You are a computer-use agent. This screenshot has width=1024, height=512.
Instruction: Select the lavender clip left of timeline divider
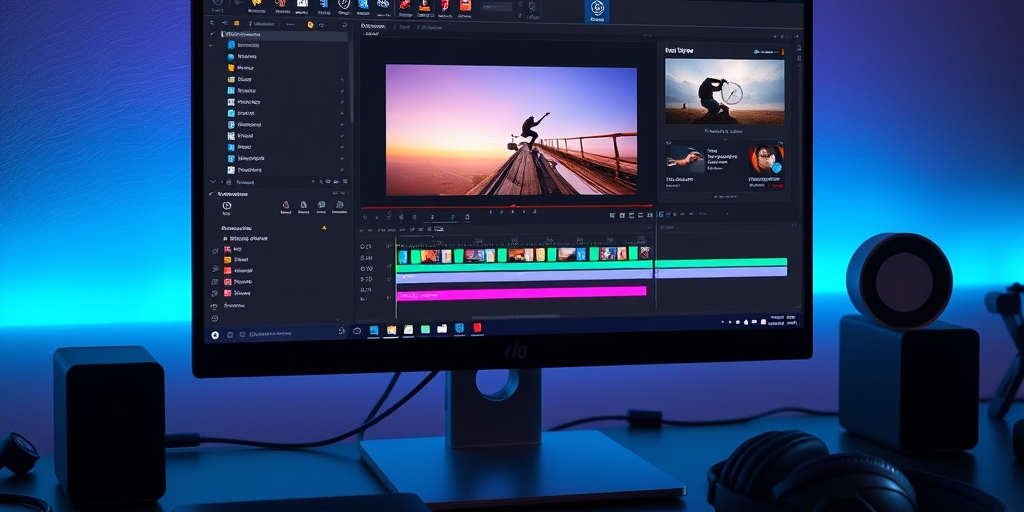(x=524, y=276)
